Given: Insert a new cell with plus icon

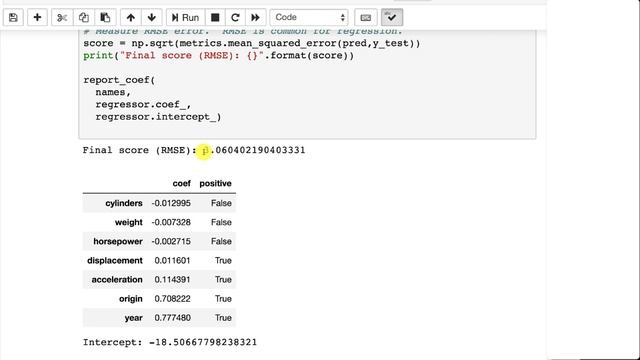Looking at the screenshot, I should coord(37,18).
